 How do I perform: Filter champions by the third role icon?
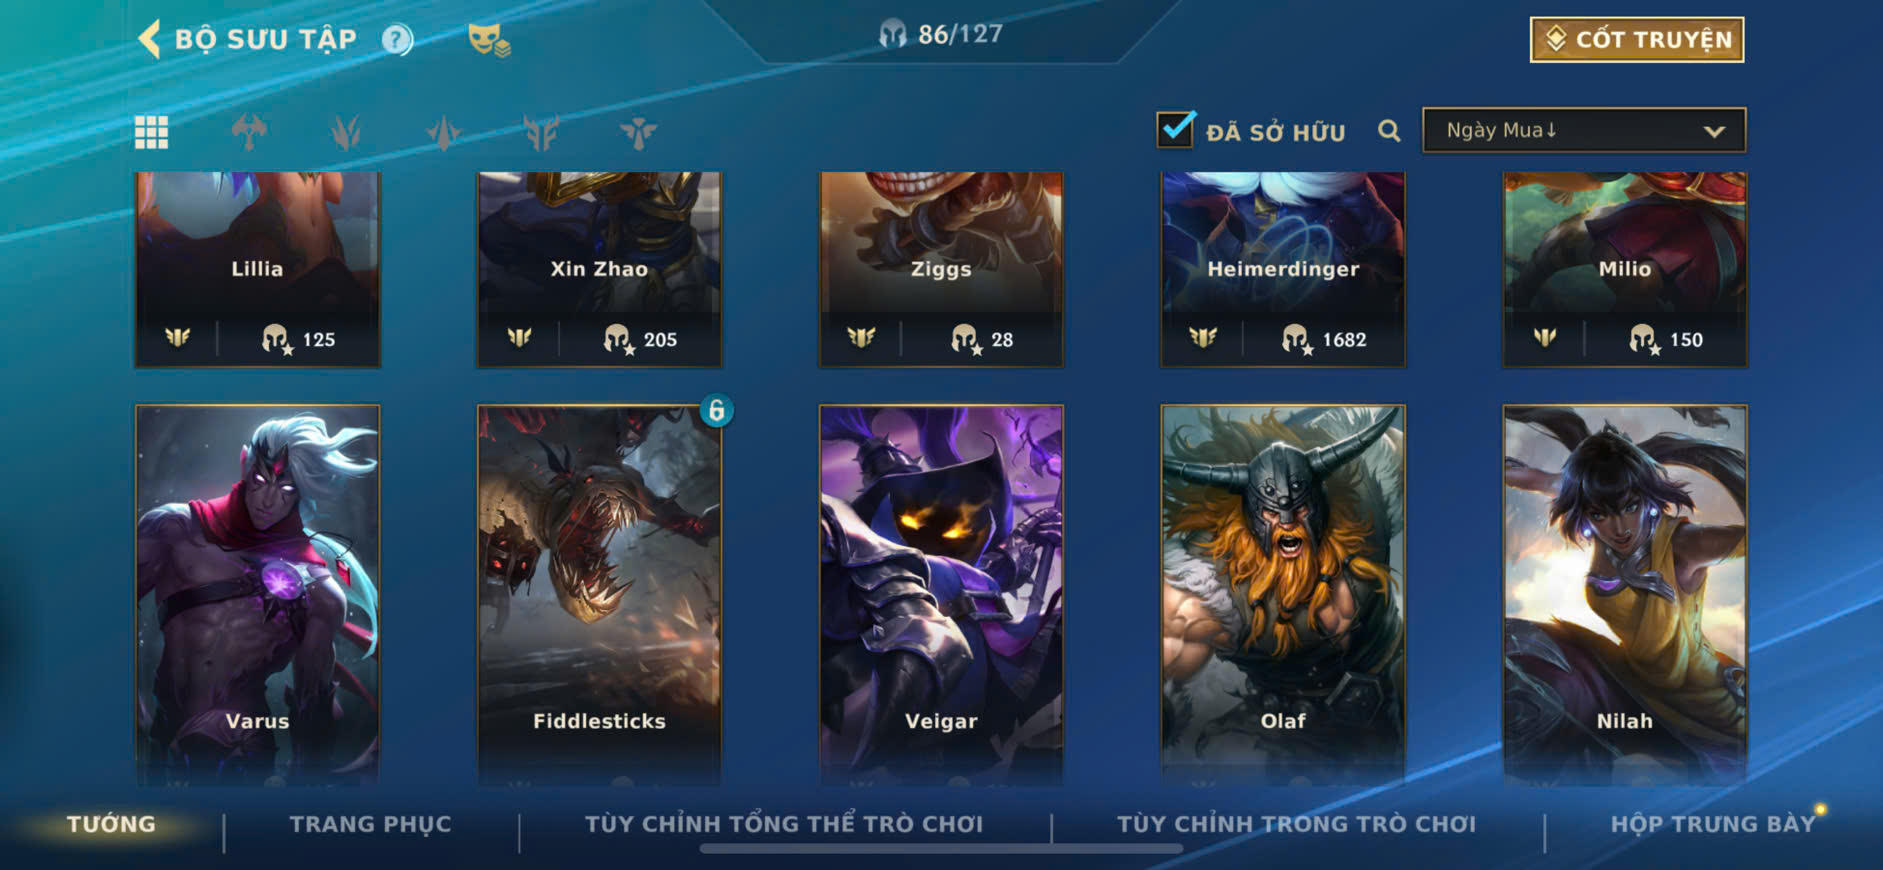(x=443, y=132)
